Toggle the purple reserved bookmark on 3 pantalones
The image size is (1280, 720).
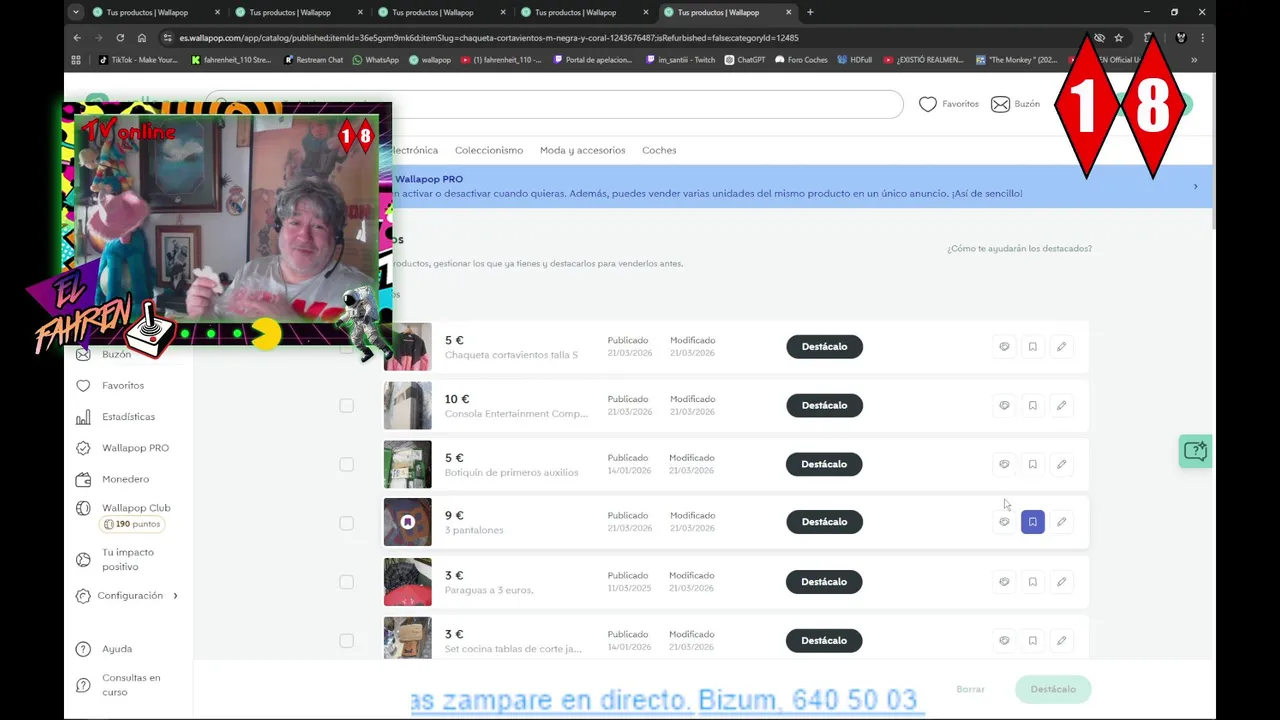click(x=1033, y=522)
